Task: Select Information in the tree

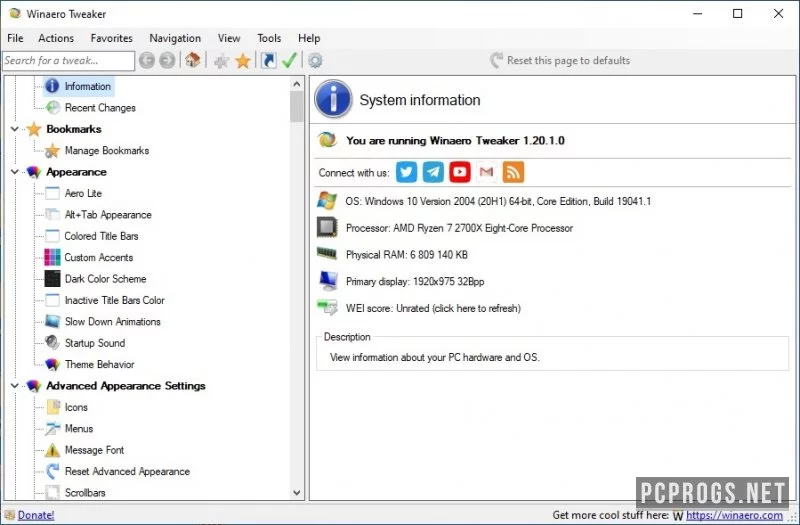Action: 87,86
